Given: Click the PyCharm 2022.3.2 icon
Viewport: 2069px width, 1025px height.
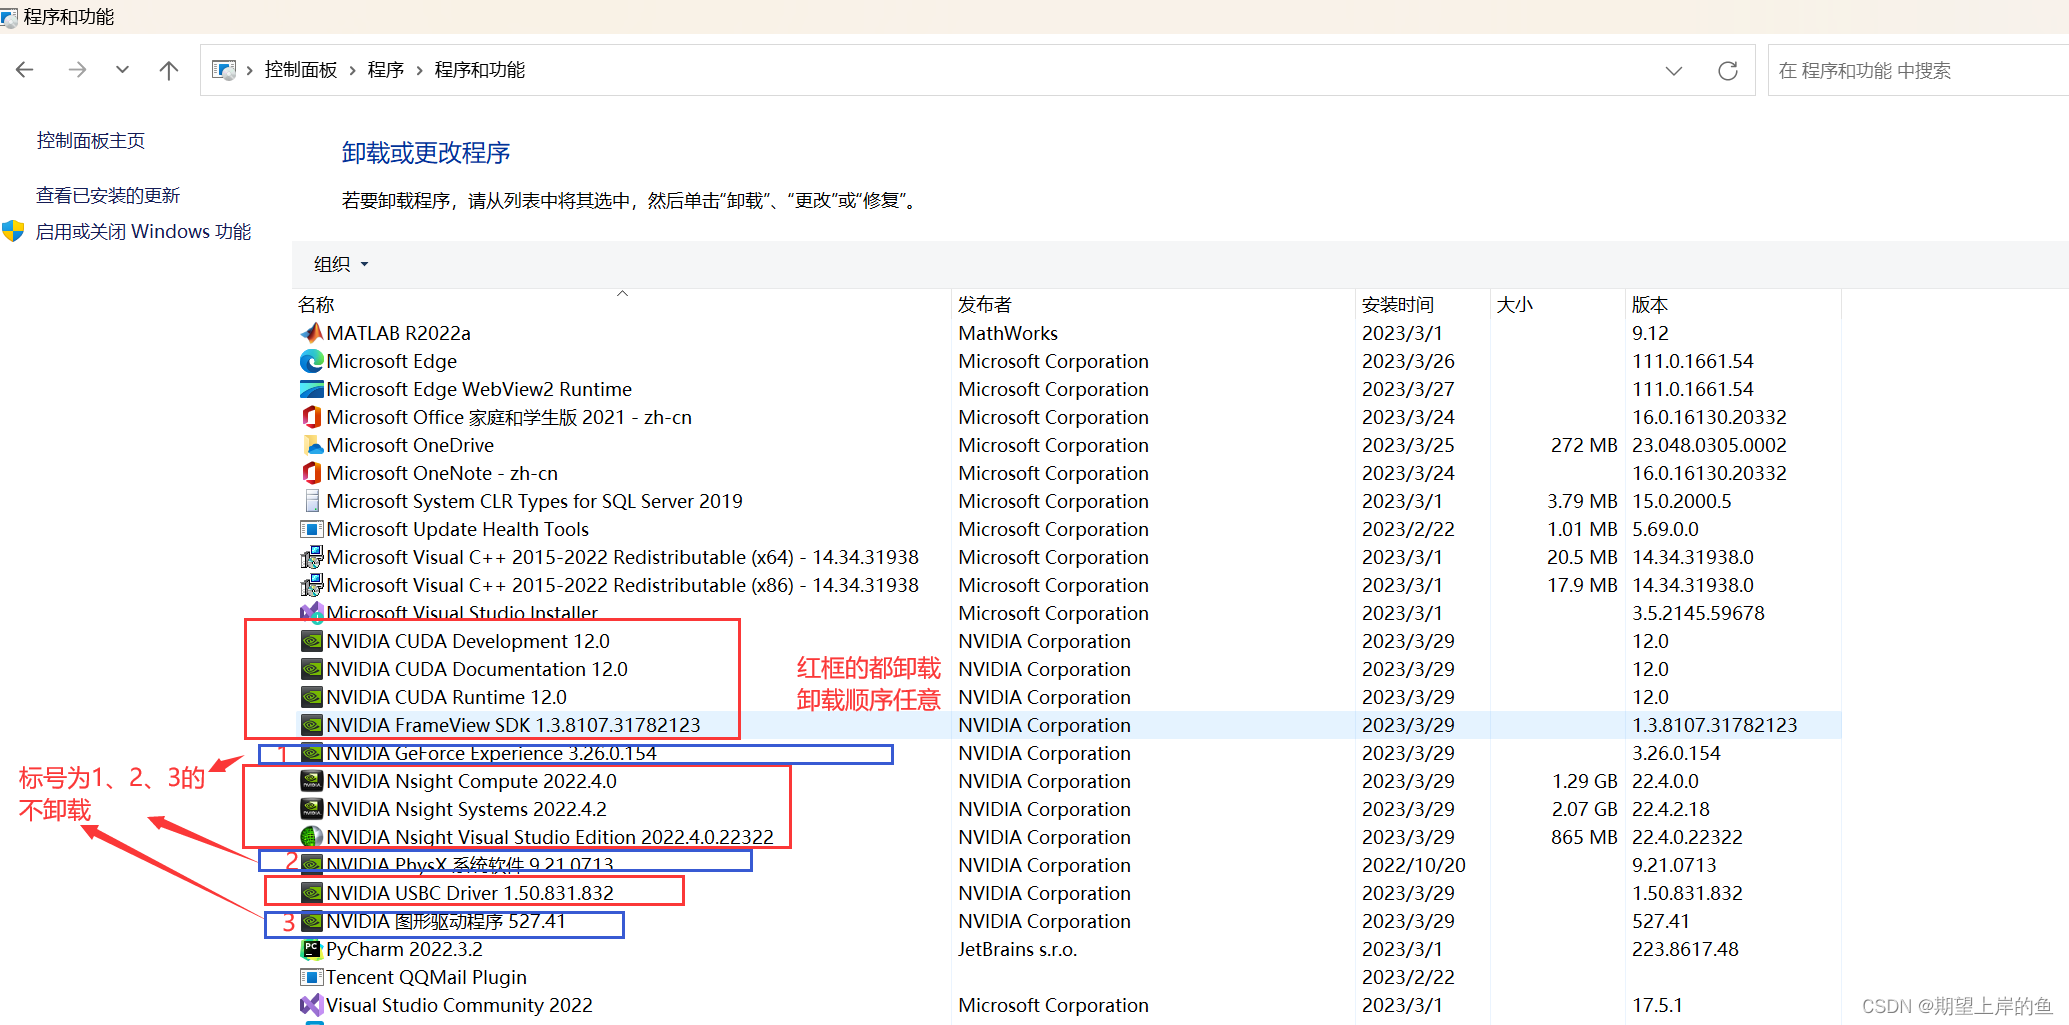Looking at the screenshot, I should click(312, 949).
